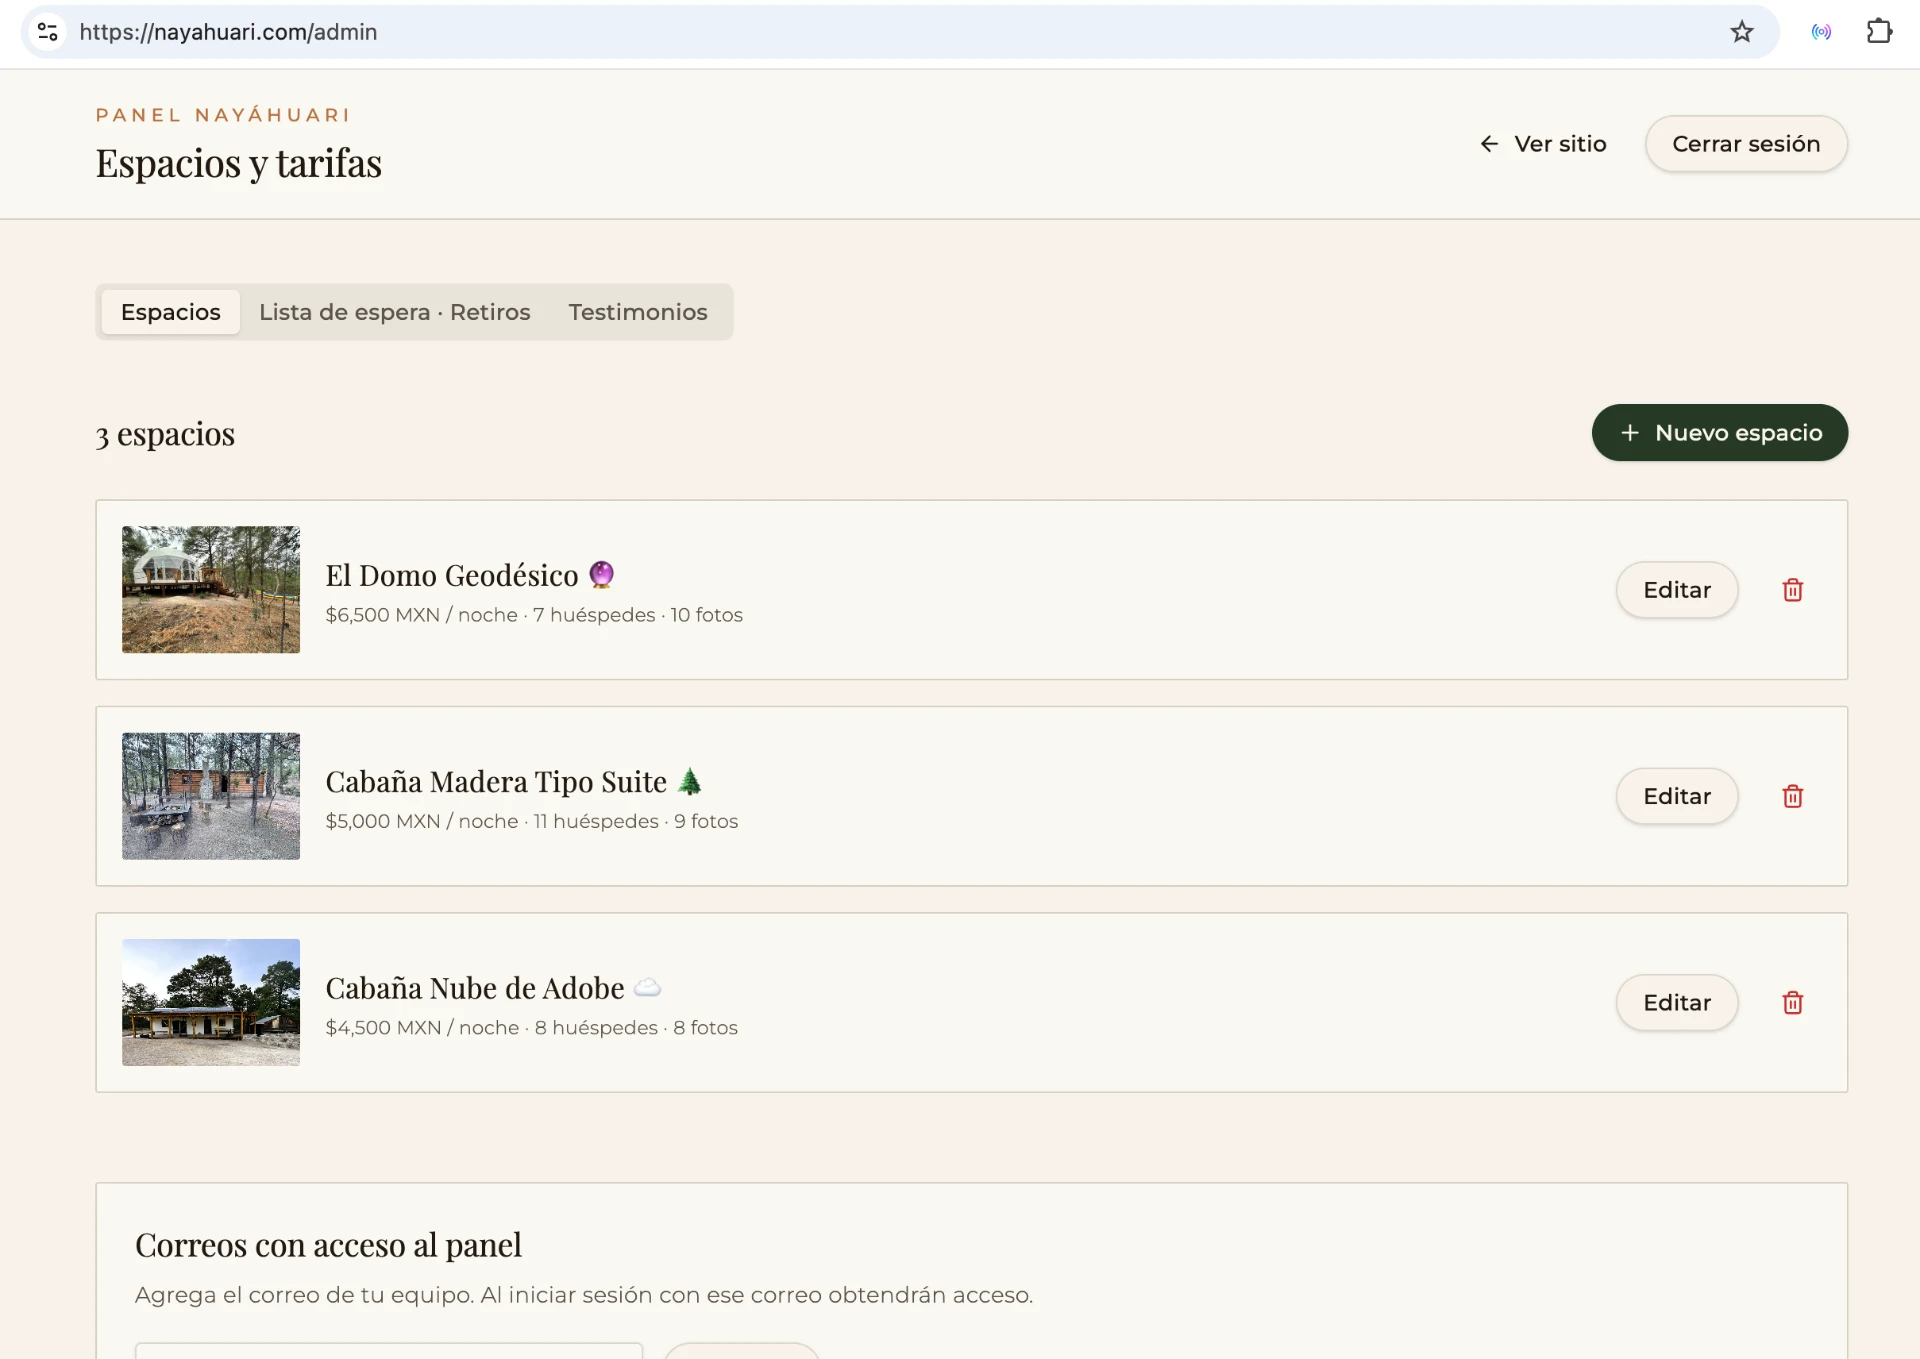
Task: Select the Espacios tab
Action: pos(171,312)
